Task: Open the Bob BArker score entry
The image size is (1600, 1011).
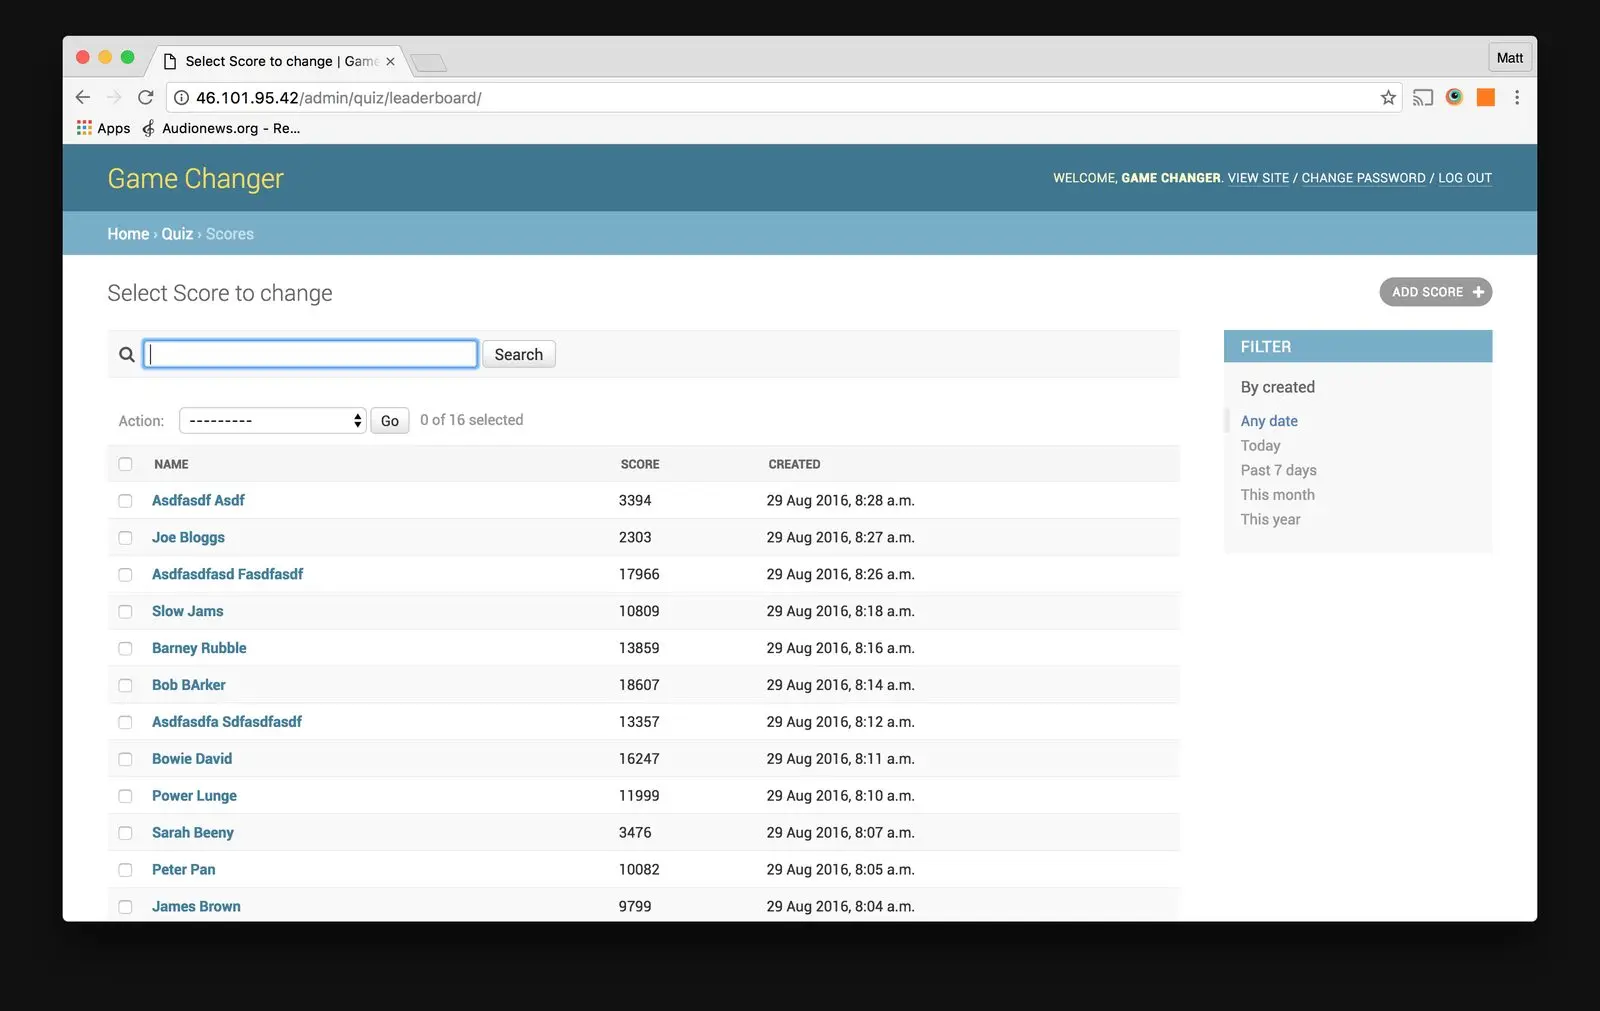Action: (189, 685)
